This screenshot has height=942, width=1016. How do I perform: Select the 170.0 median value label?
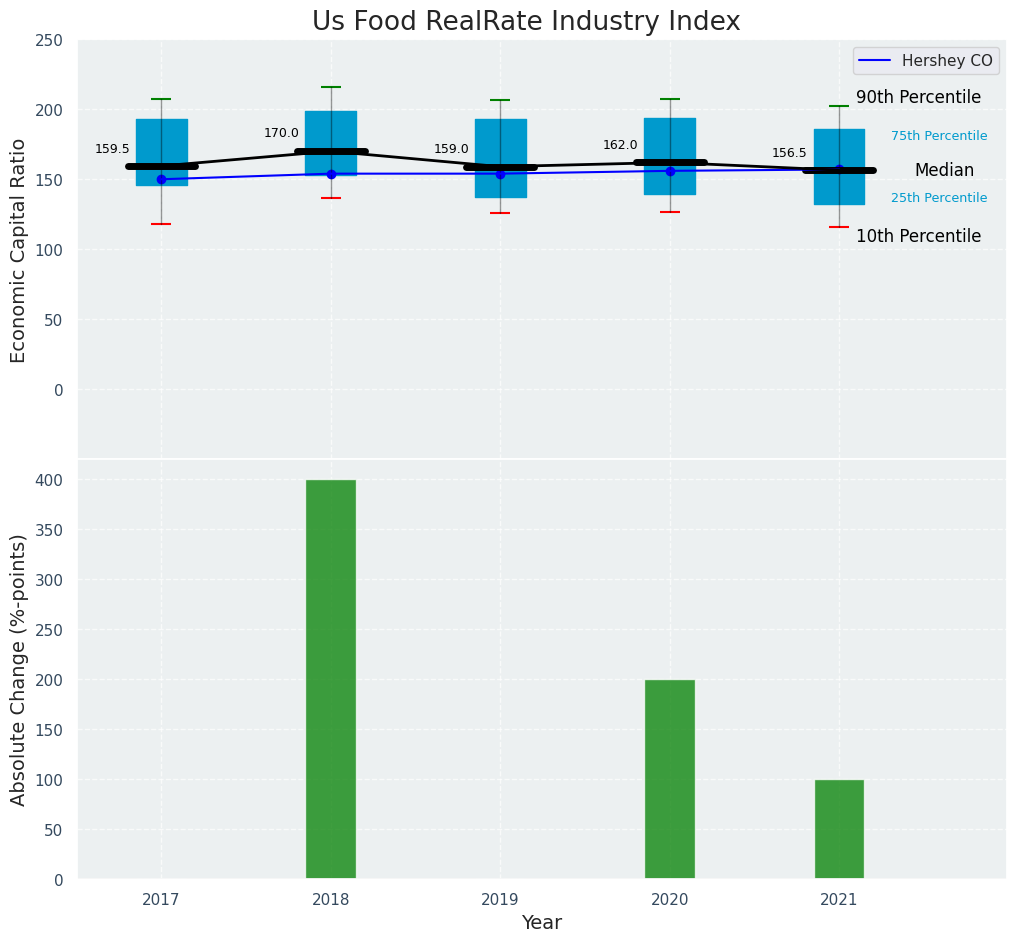(x=281, y=133)
